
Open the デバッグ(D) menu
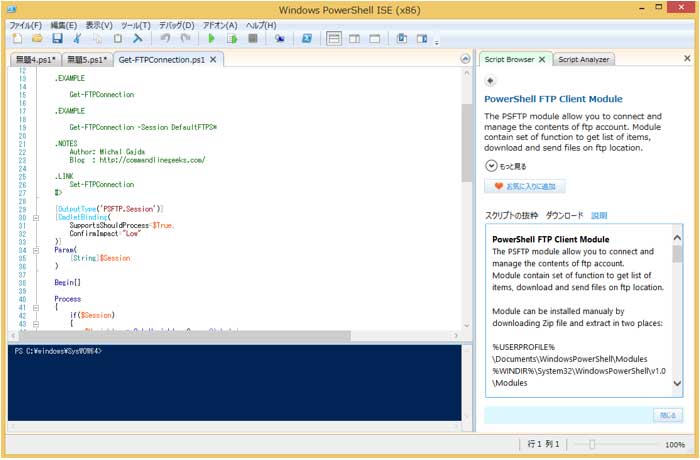[177, 25]
